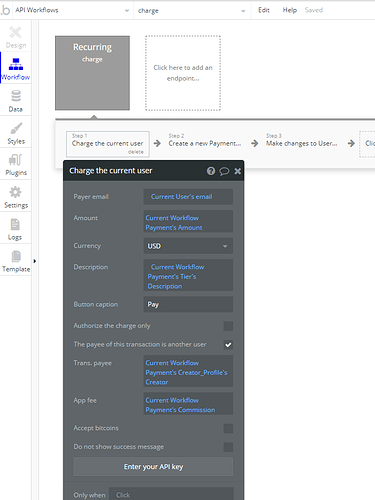Open help for Charge the current user
The image size is (375, 500).
(x=211, y=171)
